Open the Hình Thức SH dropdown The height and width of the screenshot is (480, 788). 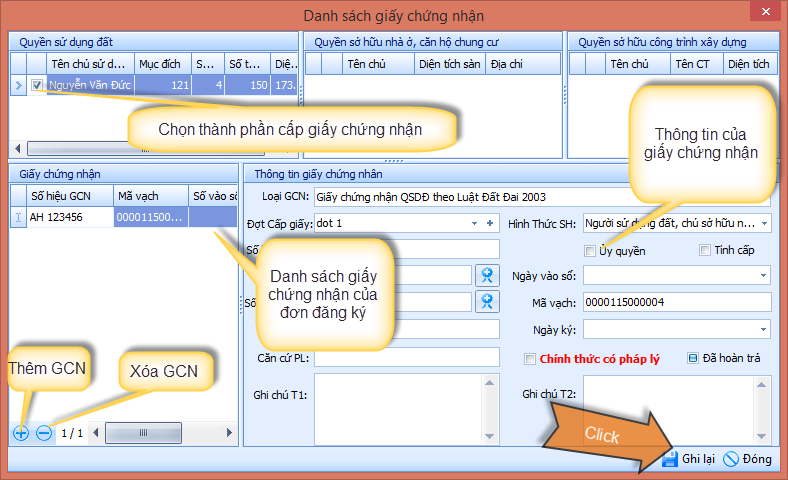point(764,223)
